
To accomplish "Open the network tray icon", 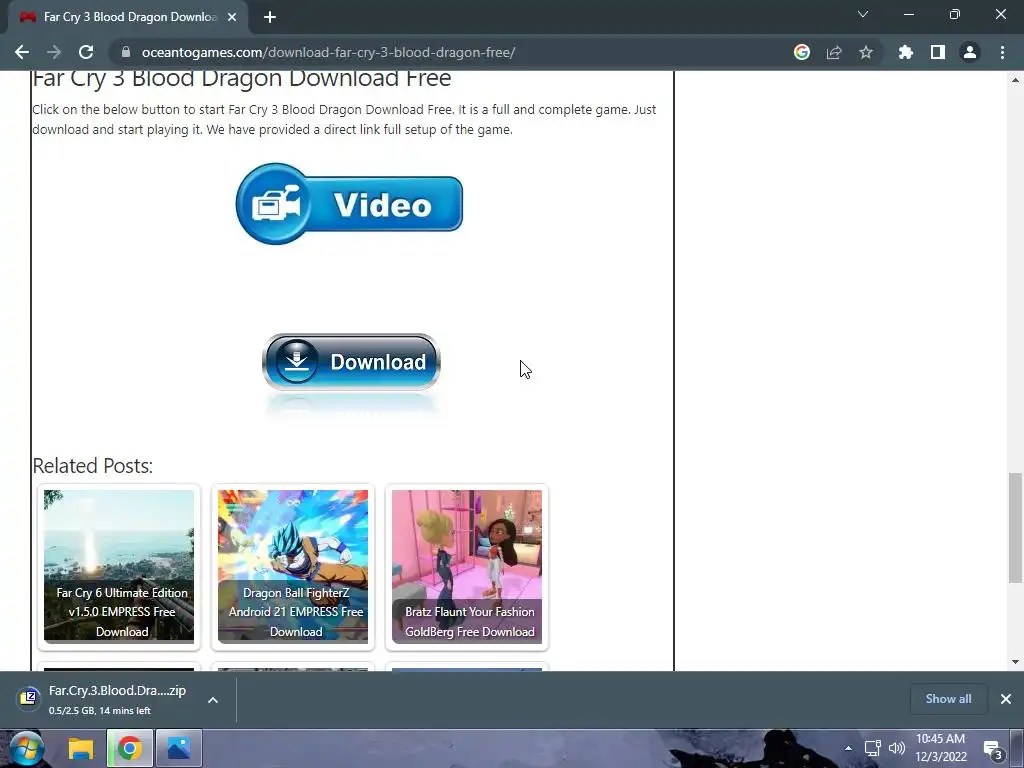I will tap(872, 748).
